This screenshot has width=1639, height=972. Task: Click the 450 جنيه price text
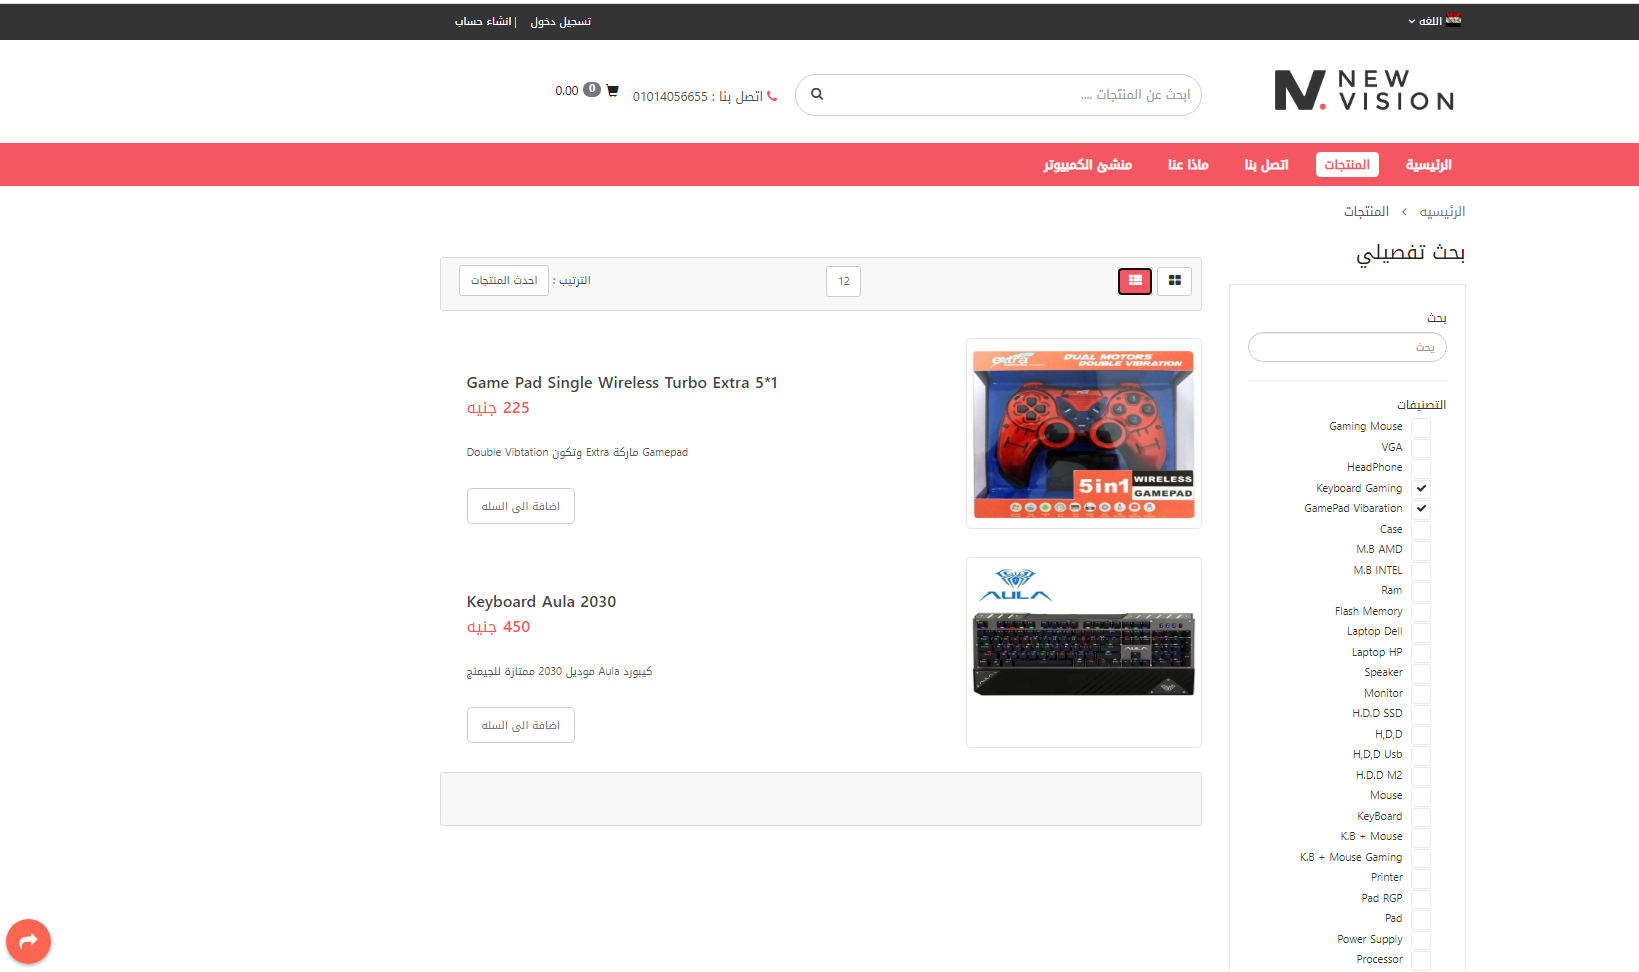pos(498,627)
